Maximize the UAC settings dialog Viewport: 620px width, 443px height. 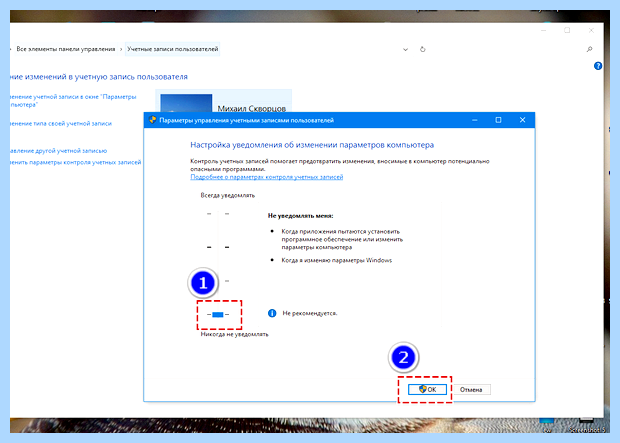tap(498, 120)
